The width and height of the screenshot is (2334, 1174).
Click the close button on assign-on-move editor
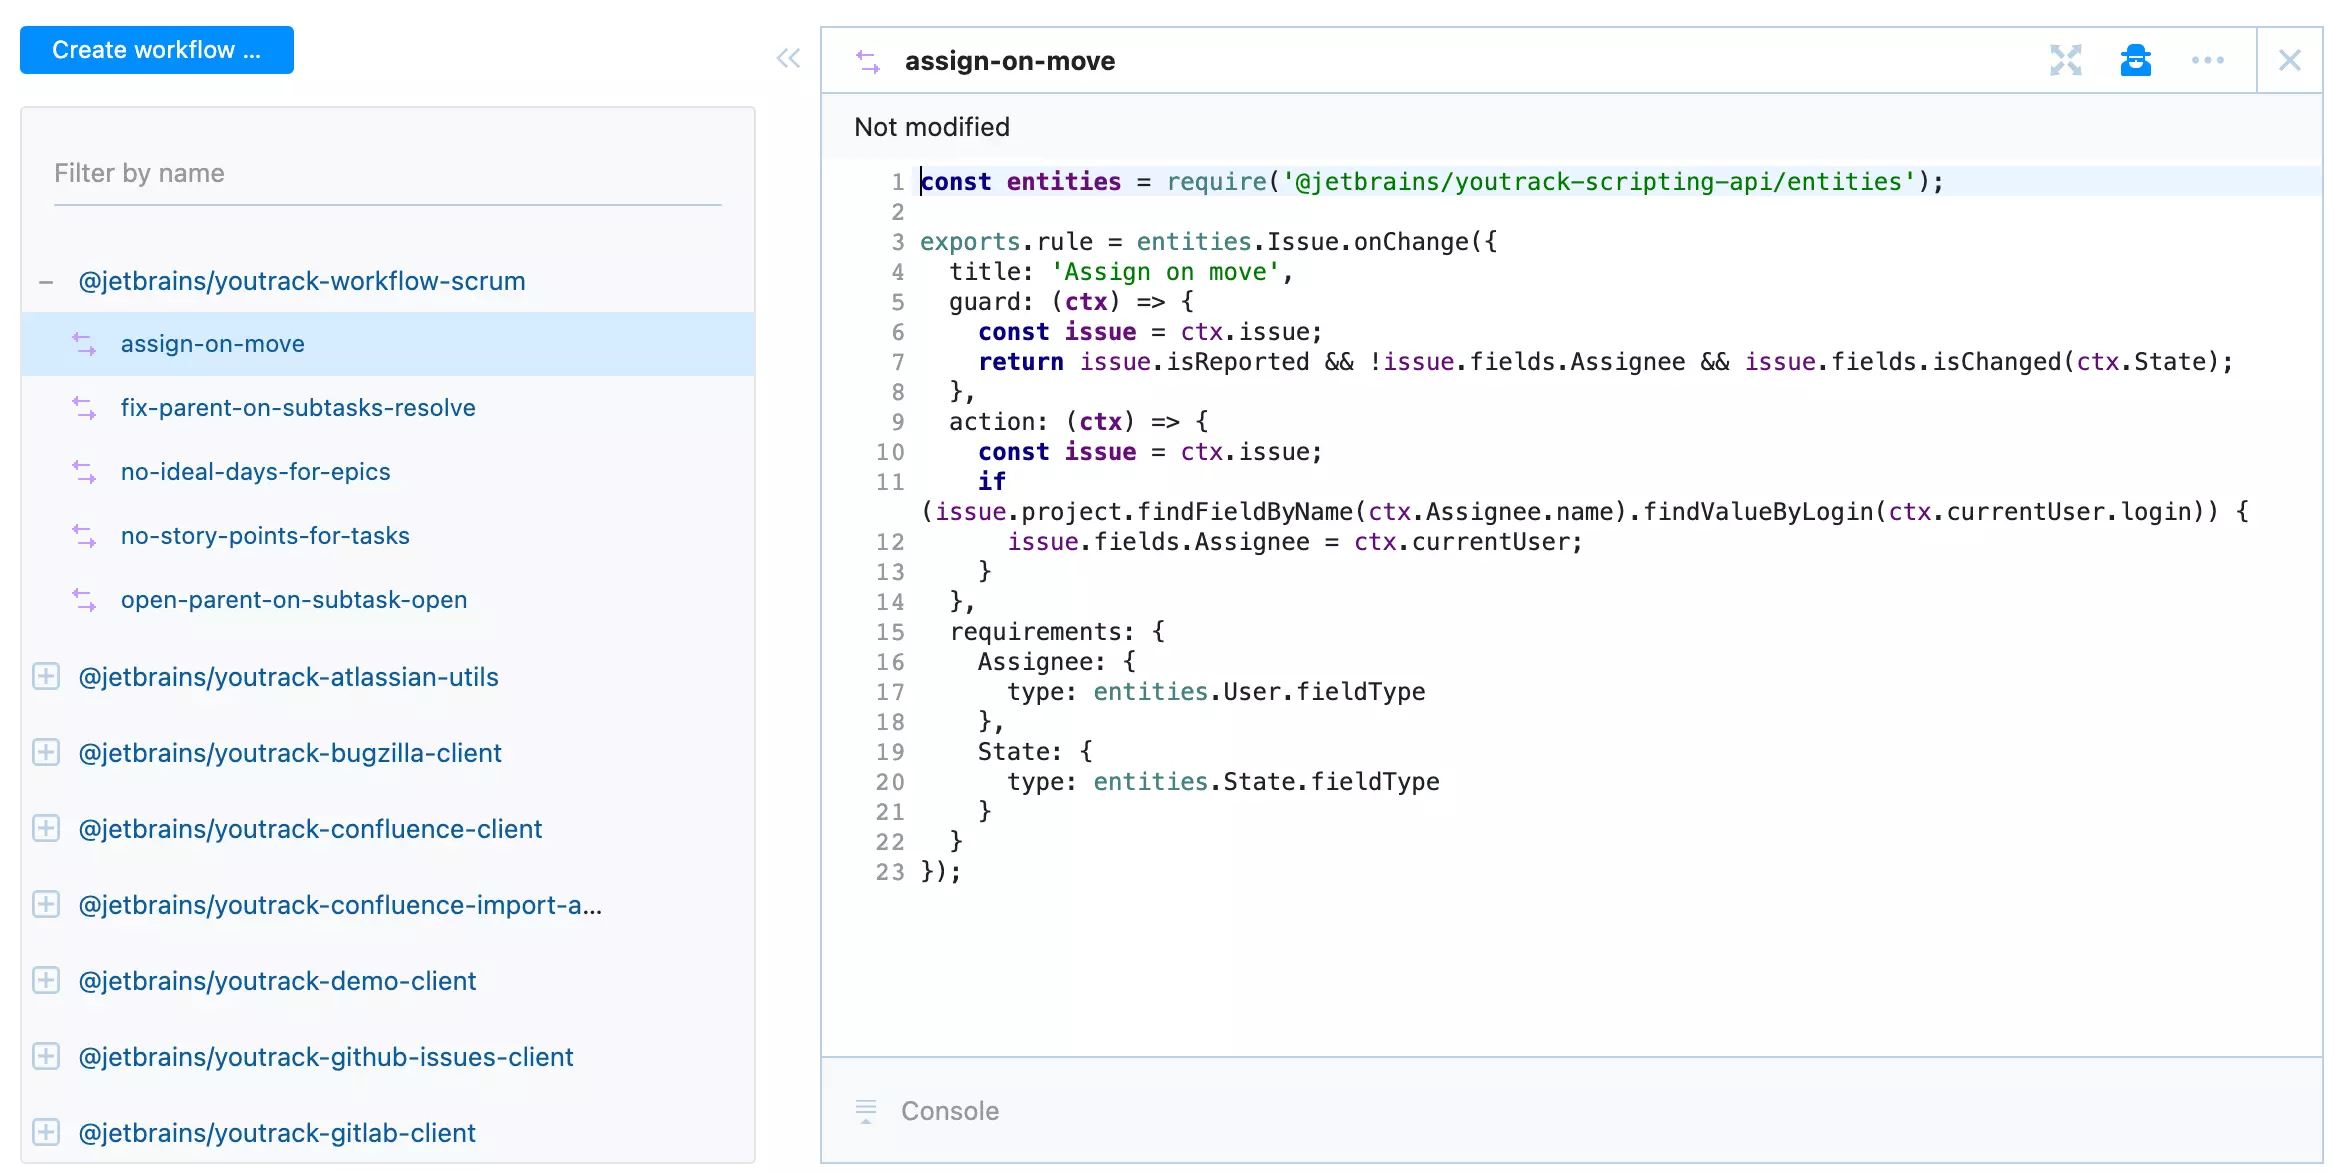2289,60
